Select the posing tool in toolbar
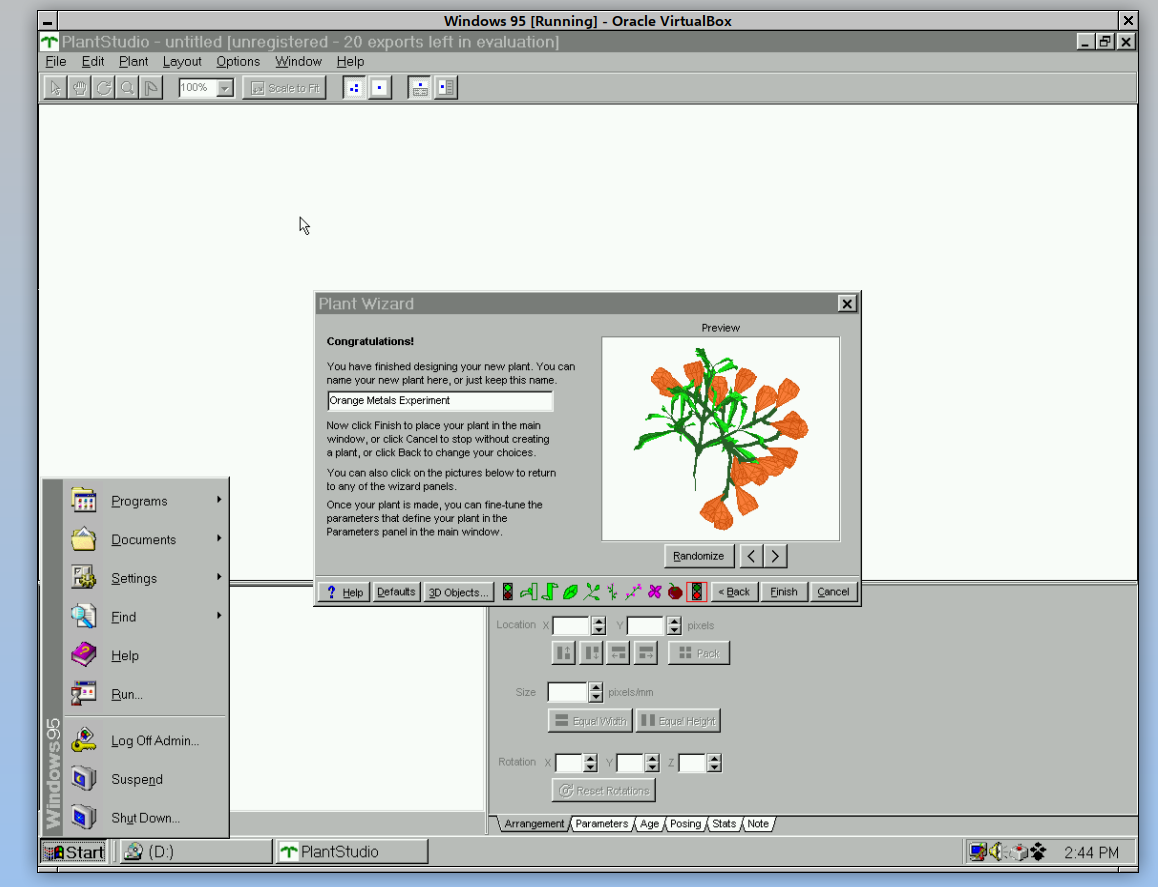The width and height of the screenshot is (1158, 887). [151, 88]
